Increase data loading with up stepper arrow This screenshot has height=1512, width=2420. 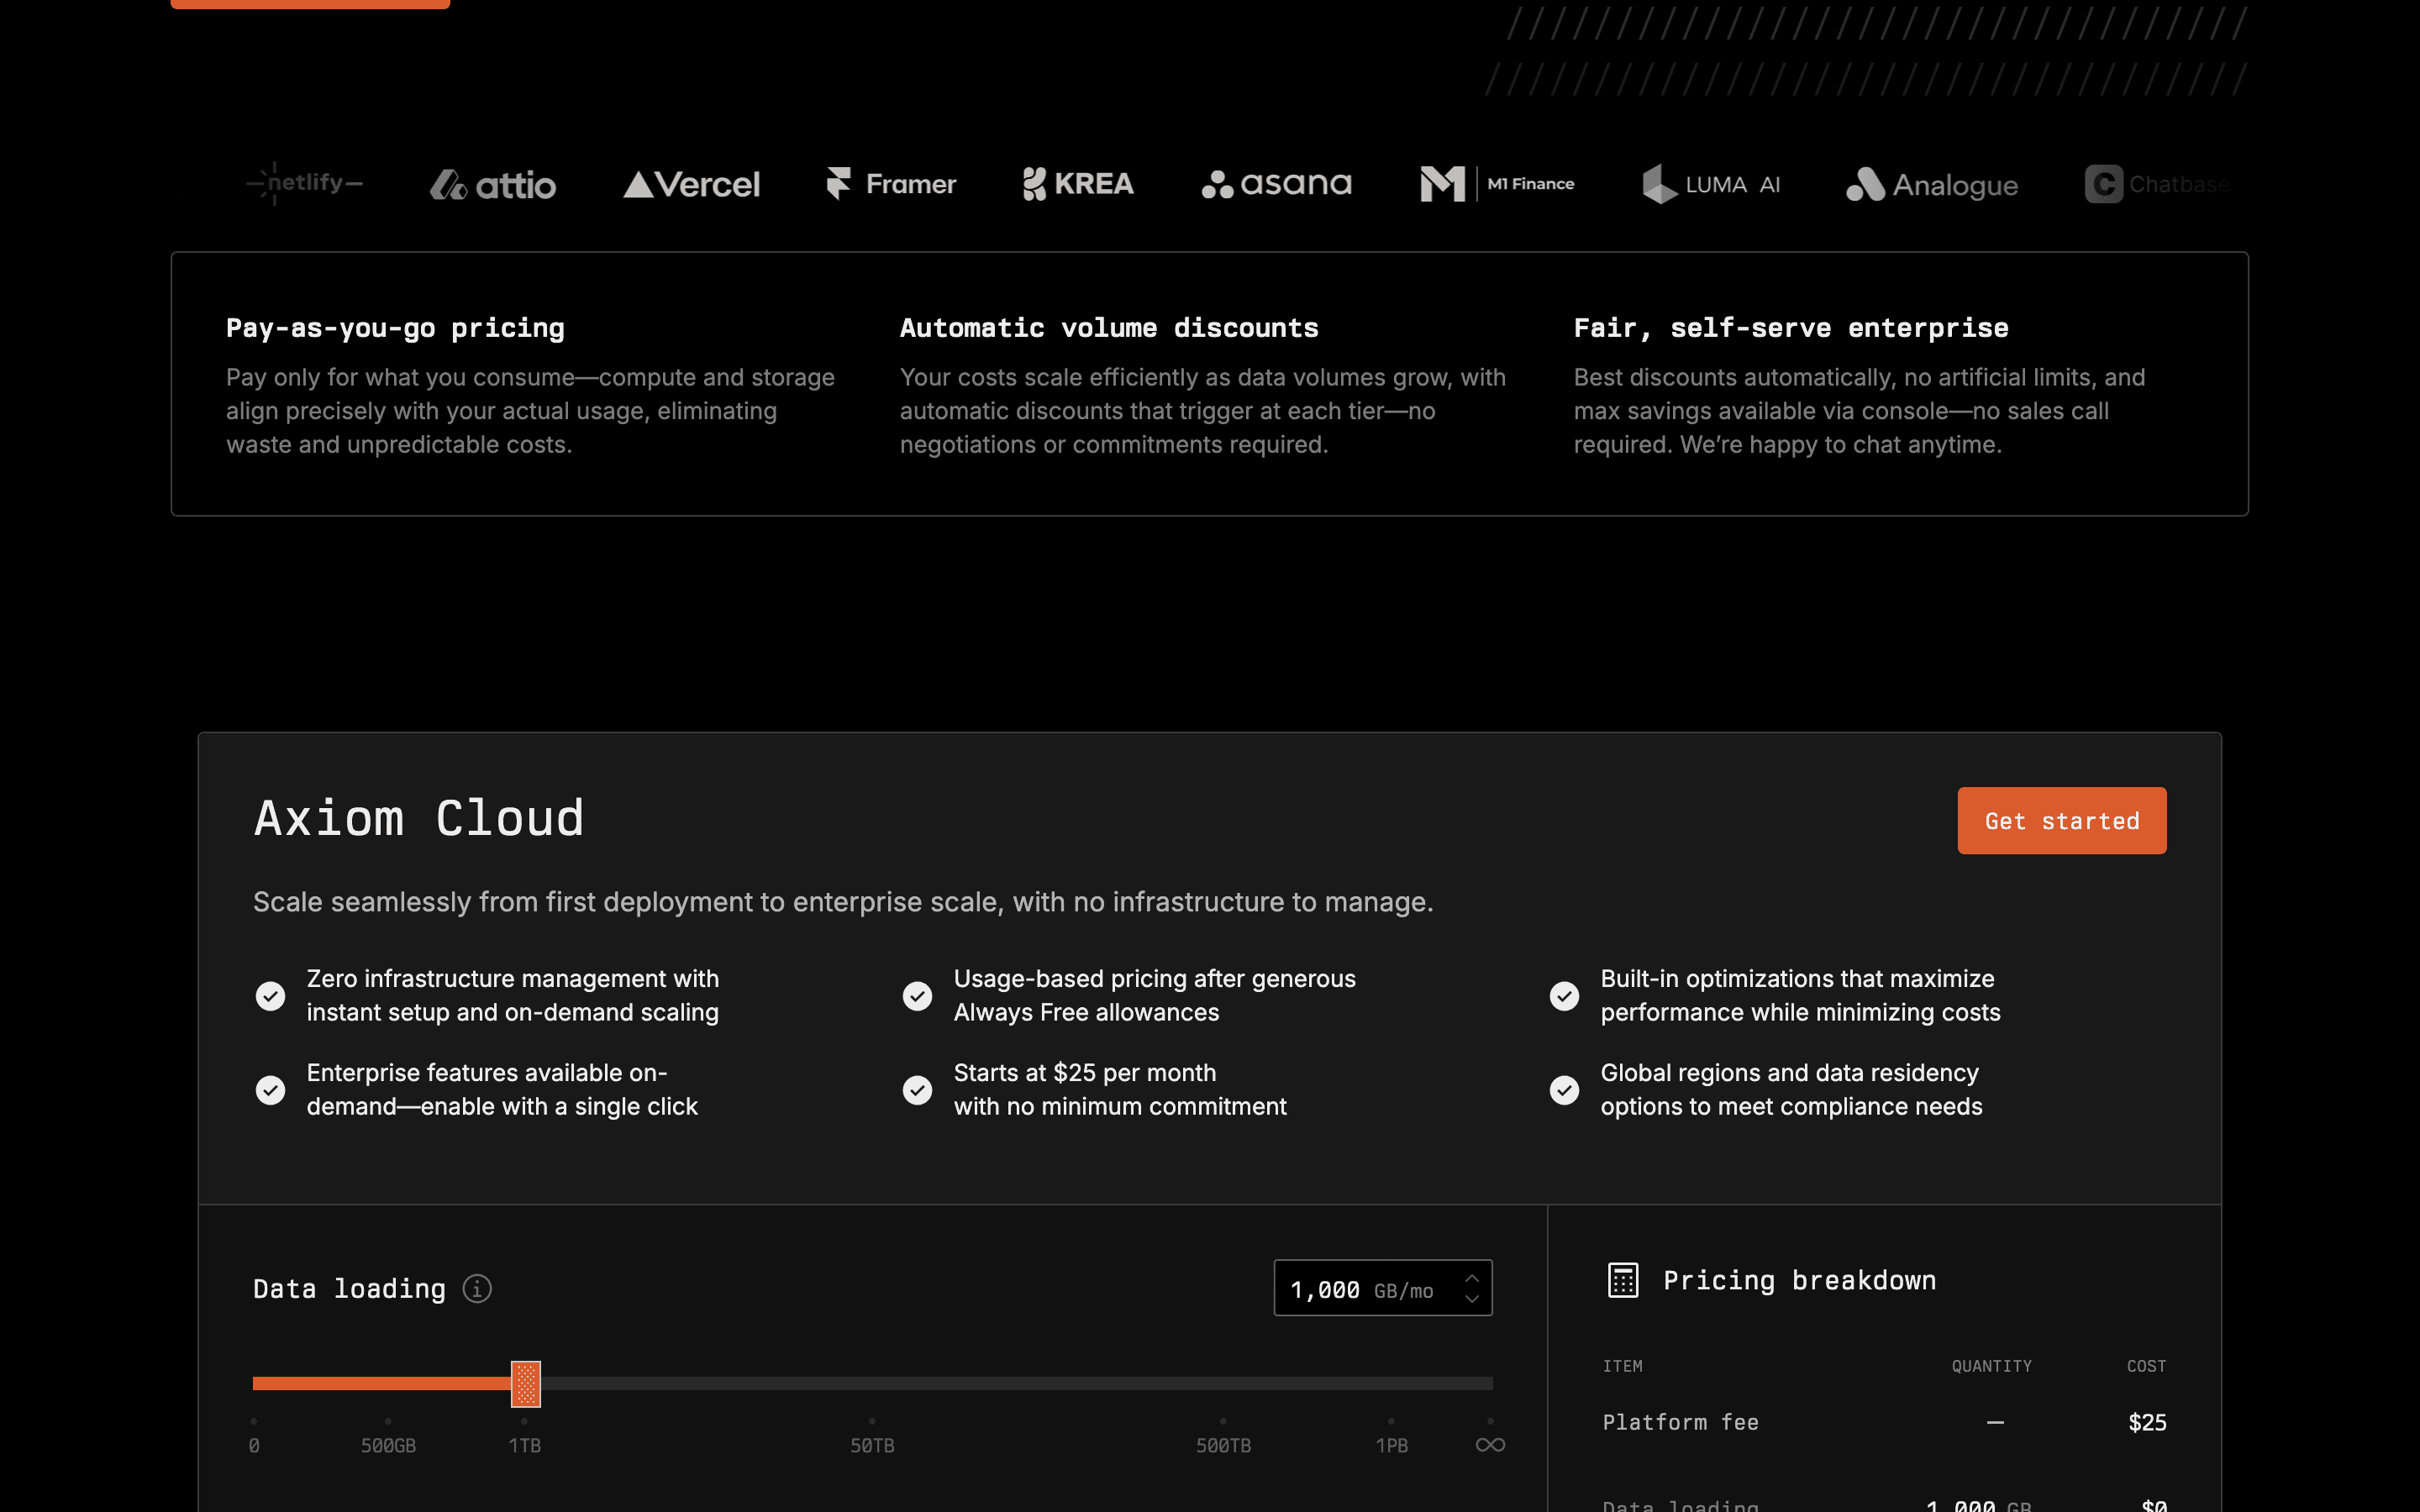pos(1471,1278)
